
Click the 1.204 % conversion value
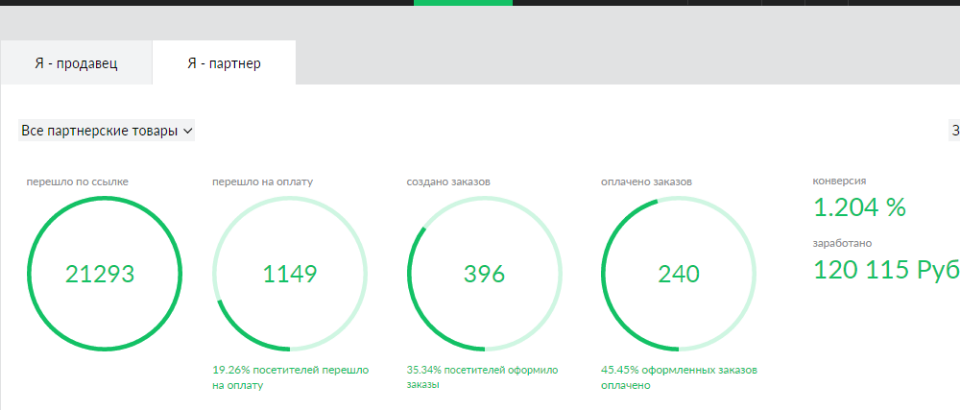tap(859, 207)
